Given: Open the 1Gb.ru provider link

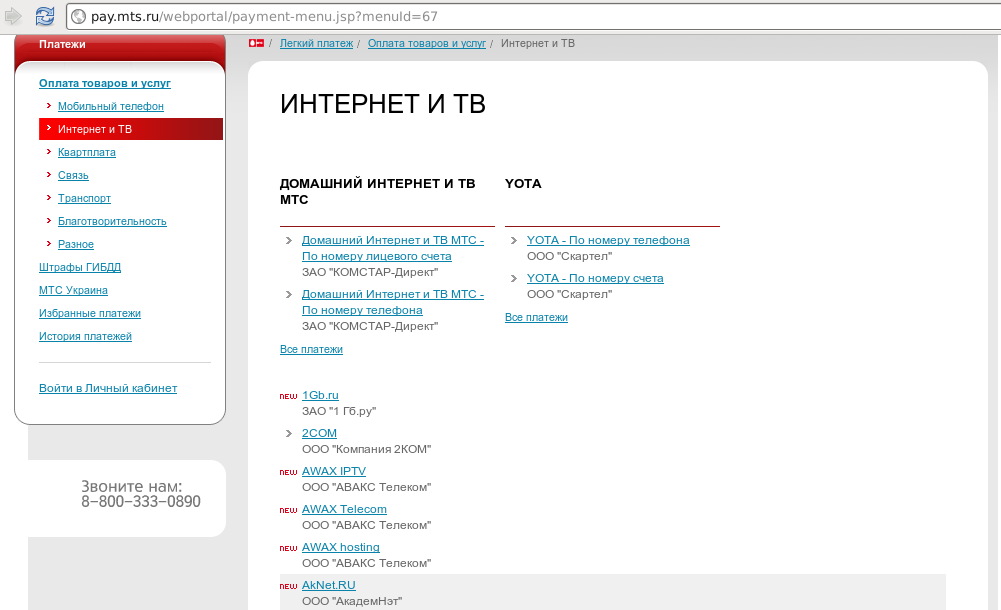Looking at the screenshot, I should tap(320, 395).
